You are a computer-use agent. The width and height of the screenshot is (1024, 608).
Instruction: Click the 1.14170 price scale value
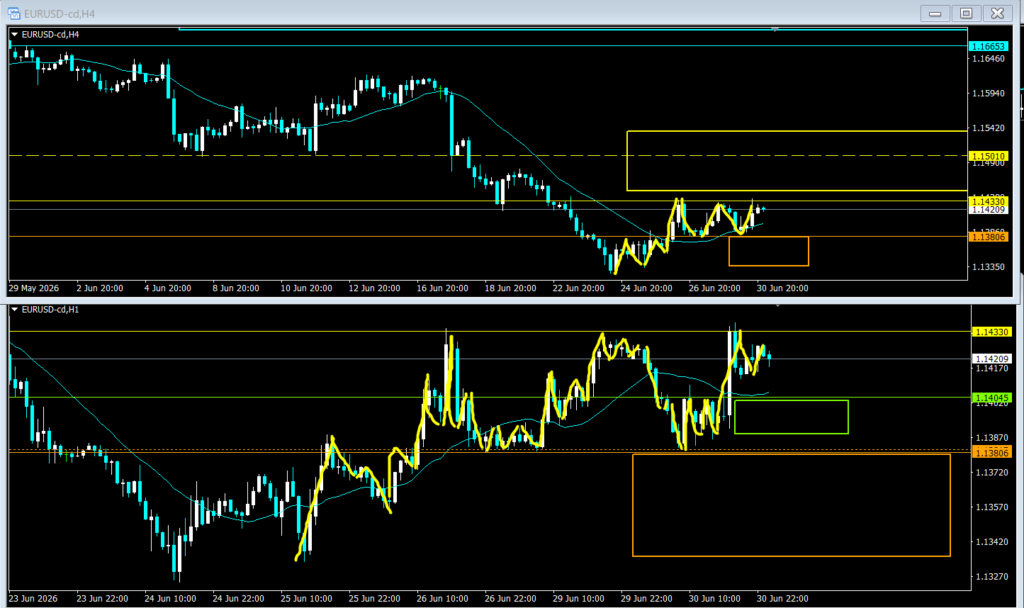(x=992, y=369)
